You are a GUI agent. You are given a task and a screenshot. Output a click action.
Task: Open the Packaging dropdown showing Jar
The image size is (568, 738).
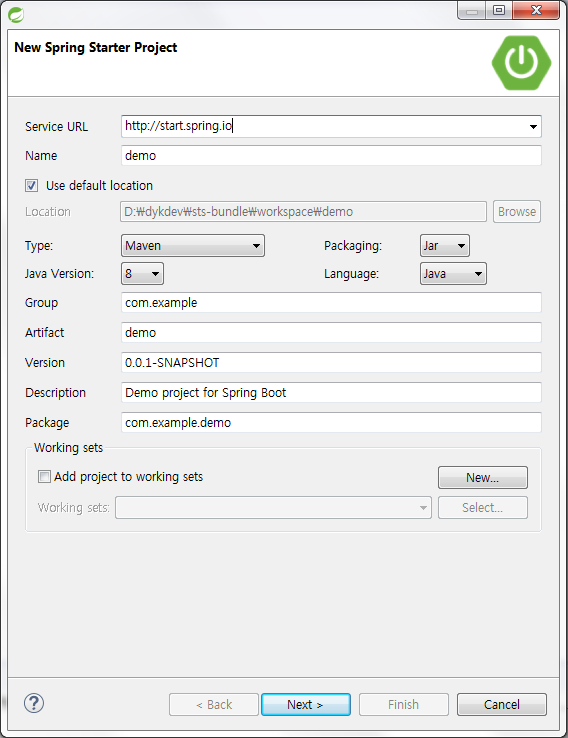click(x=445, y=246)
